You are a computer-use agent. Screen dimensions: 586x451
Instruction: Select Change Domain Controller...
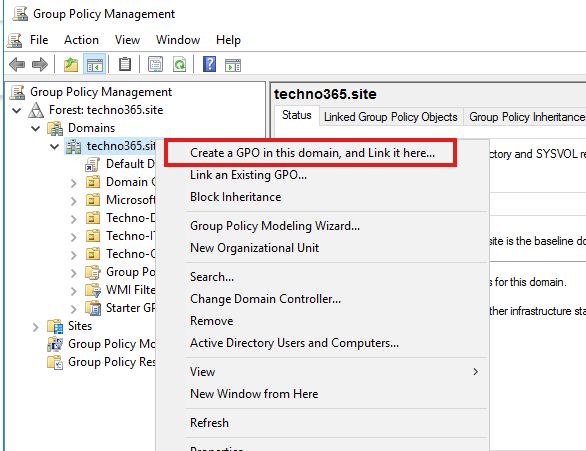pos(323,299)
